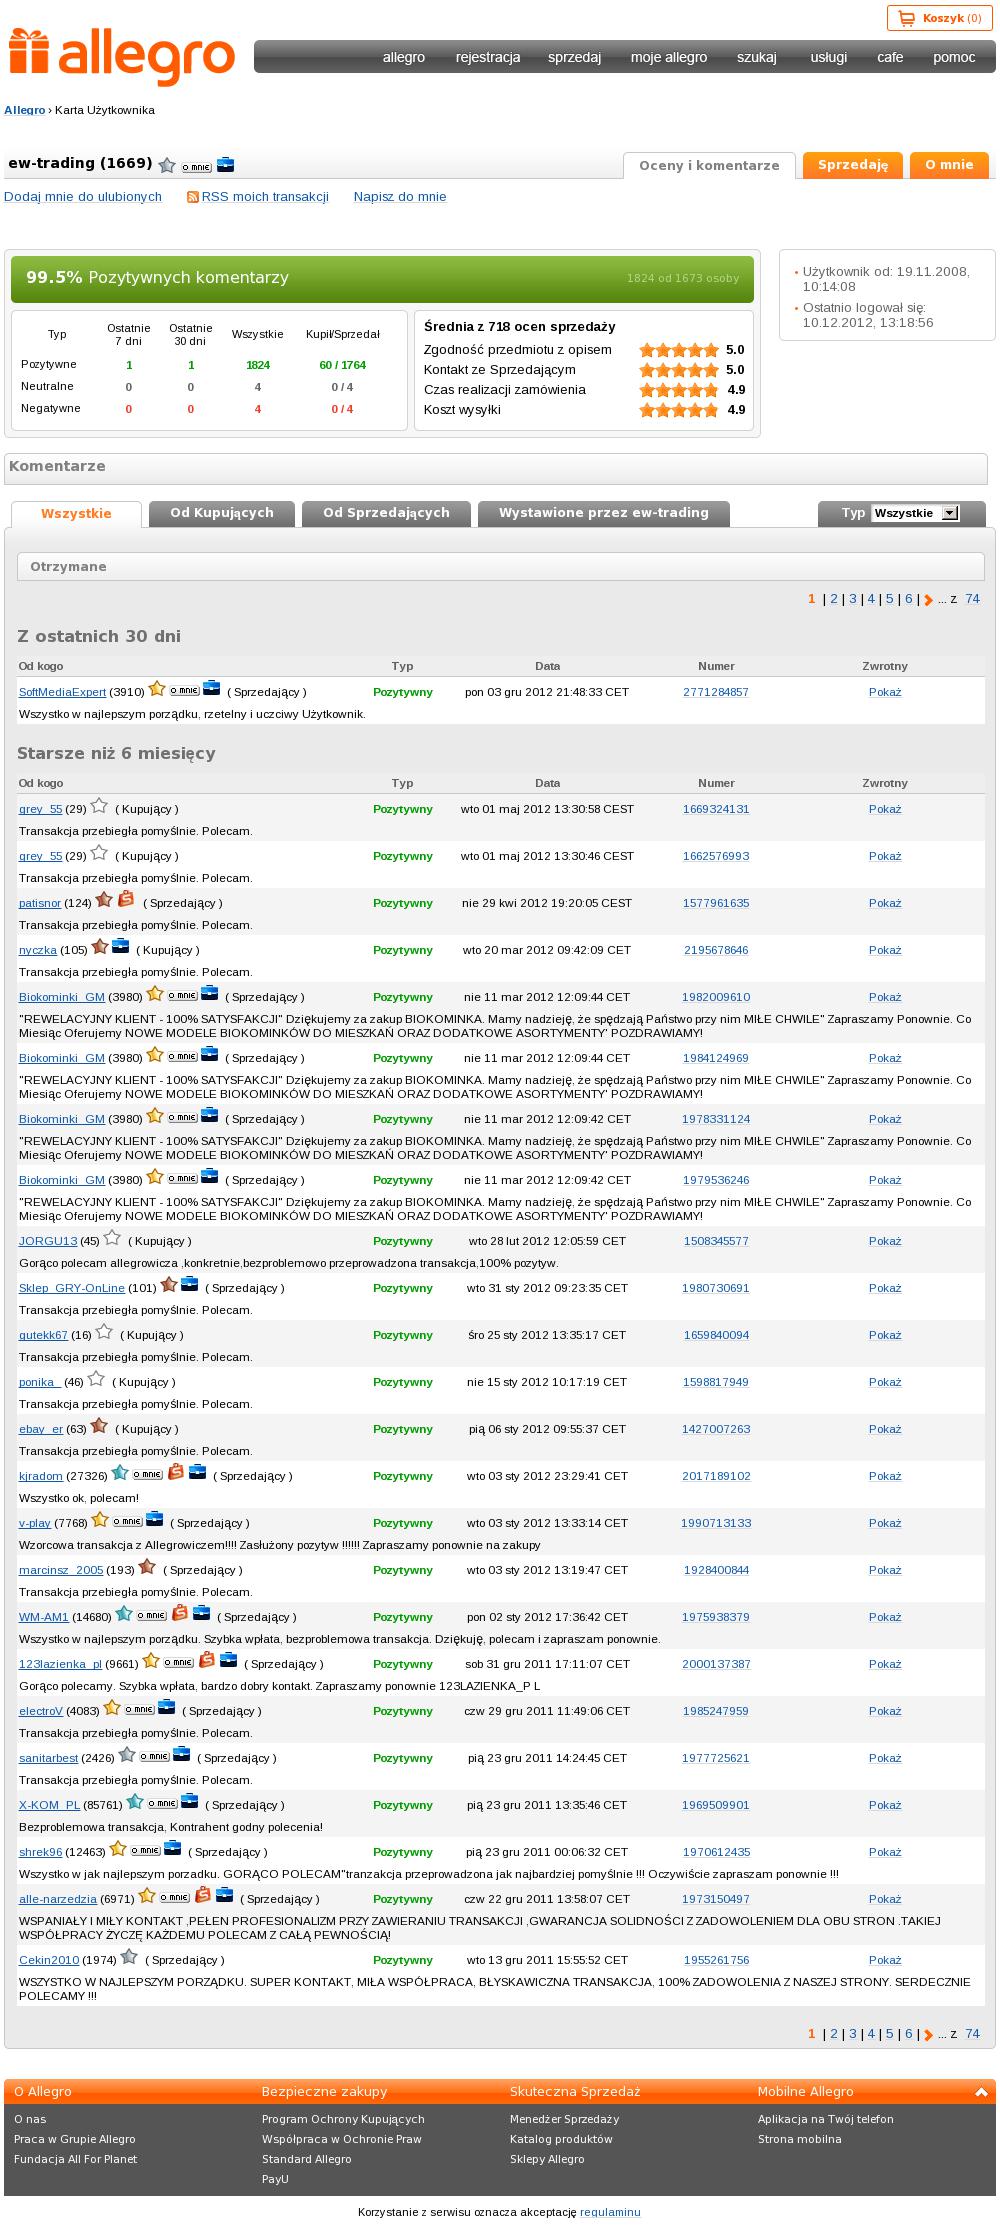Click the star icon next to ebay_er
Viewport: 1000px width, 2232px height.
[x=99, y=1425]
